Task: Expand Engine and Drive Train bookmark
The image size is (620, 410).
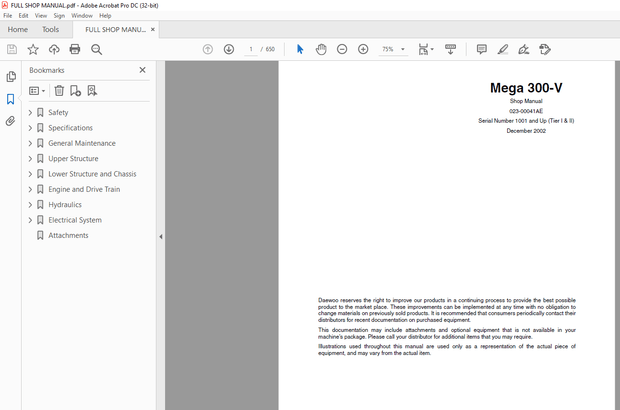Action: point(30,189)
